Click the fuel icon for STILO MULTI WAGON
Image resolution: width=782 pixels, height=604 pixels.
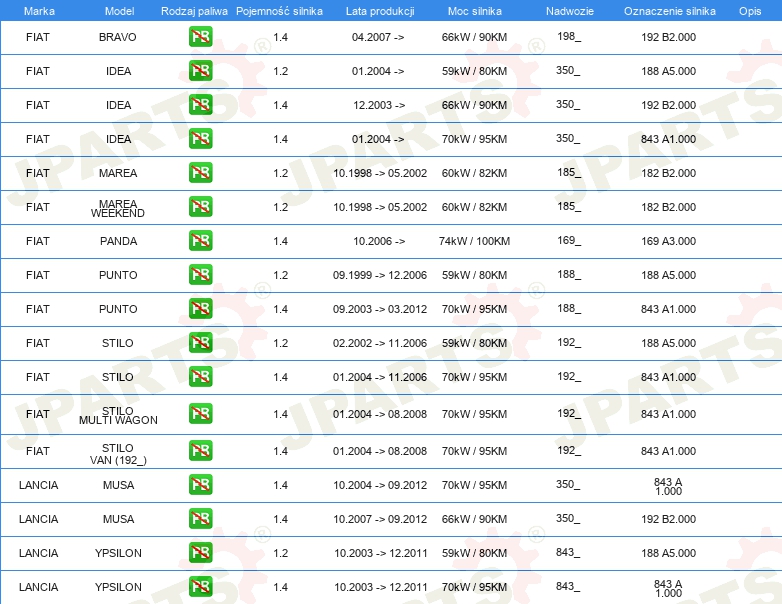tap(200, 413)
